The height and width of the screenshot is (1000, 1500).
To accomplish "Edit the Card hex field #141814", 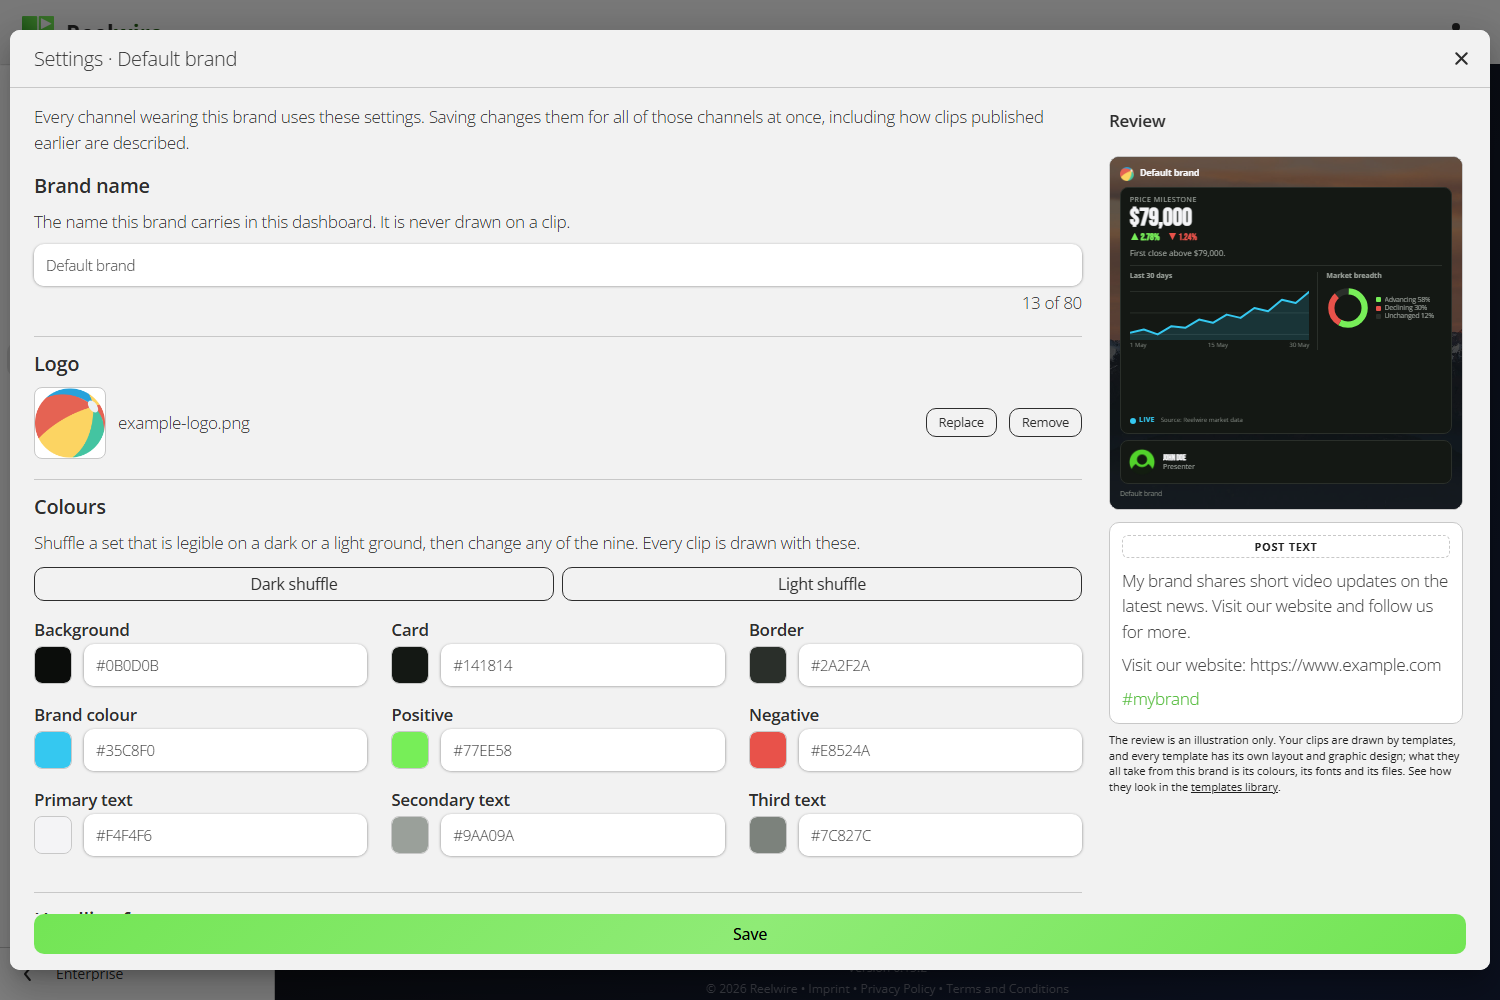I will (583, 665).
